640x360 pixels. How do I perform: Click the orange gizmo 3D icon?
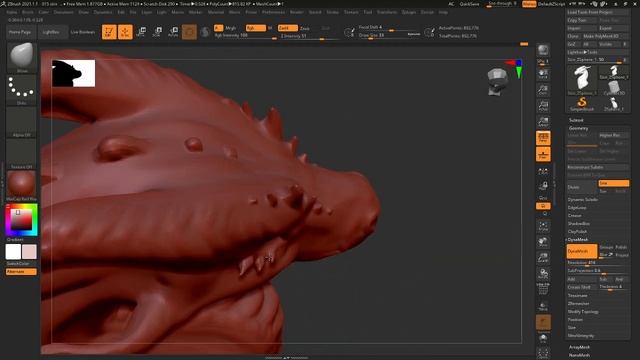tap(189, 32)
